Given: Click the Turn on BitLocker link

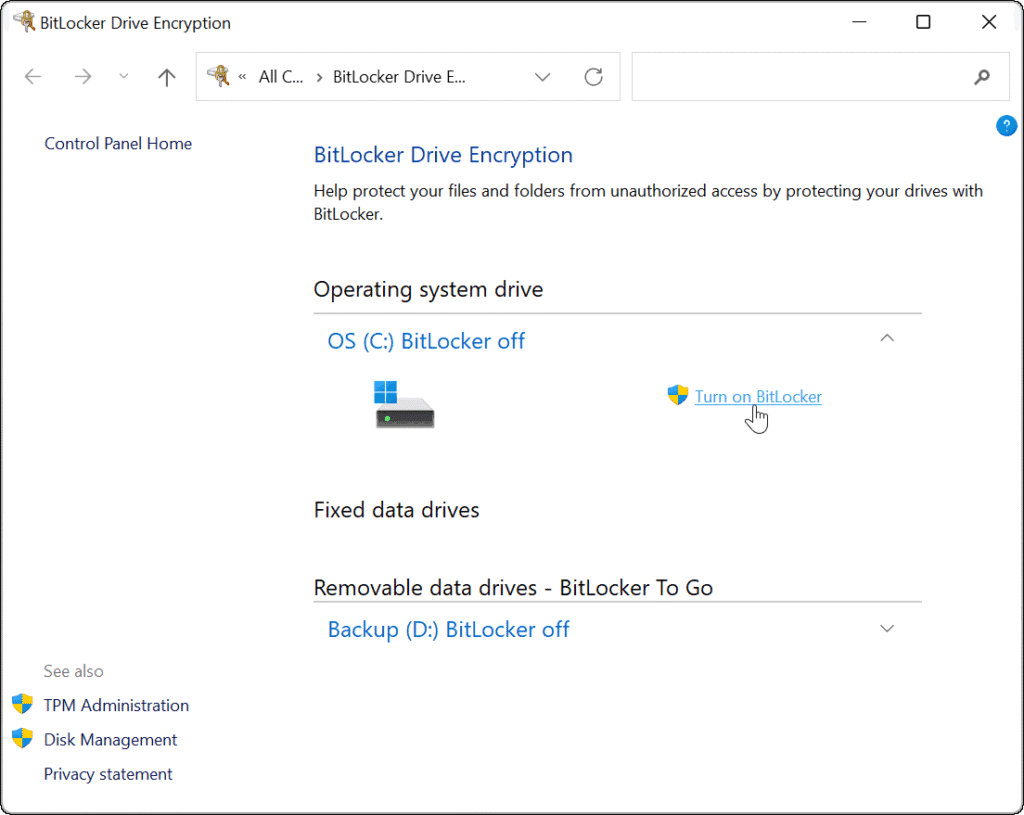Looking at the screenshot, I should point(758,397).
